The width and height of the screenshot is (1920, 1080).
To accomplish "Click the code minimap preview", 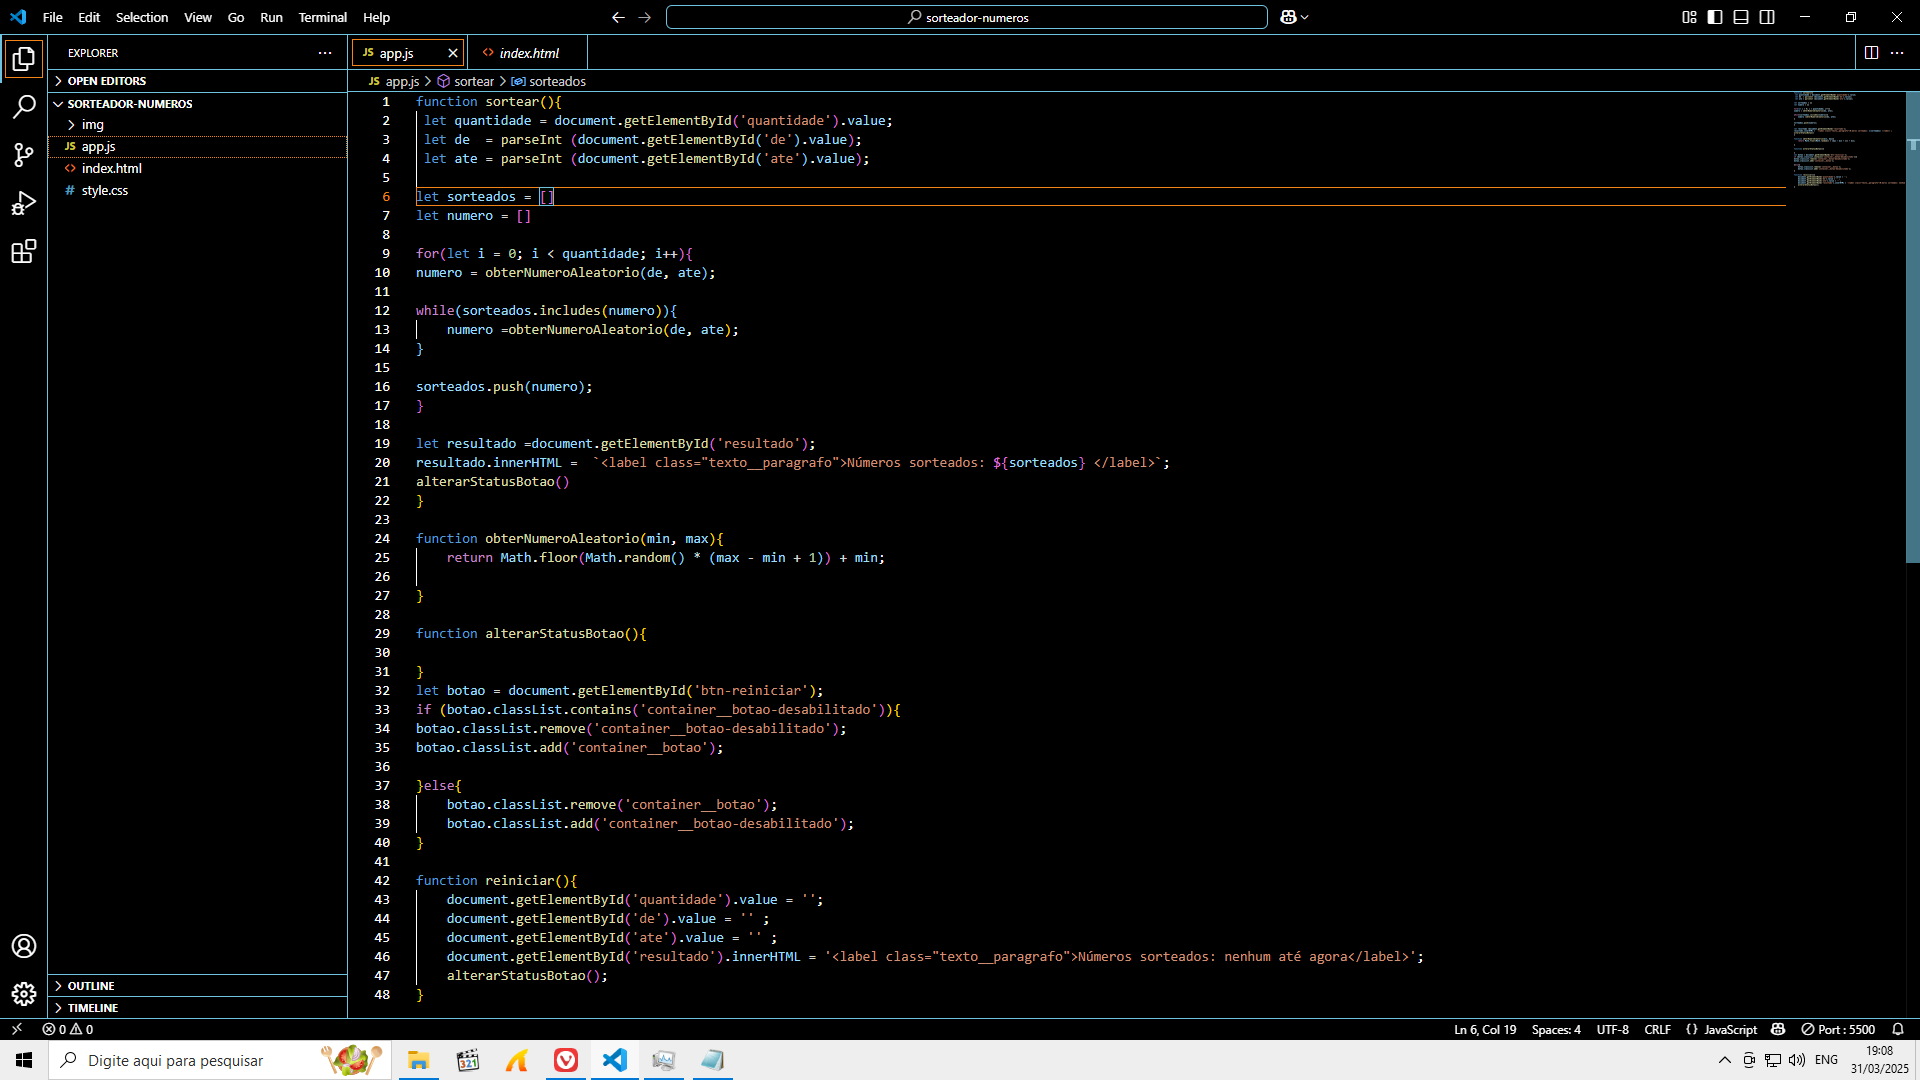I will coord(1848,140).
